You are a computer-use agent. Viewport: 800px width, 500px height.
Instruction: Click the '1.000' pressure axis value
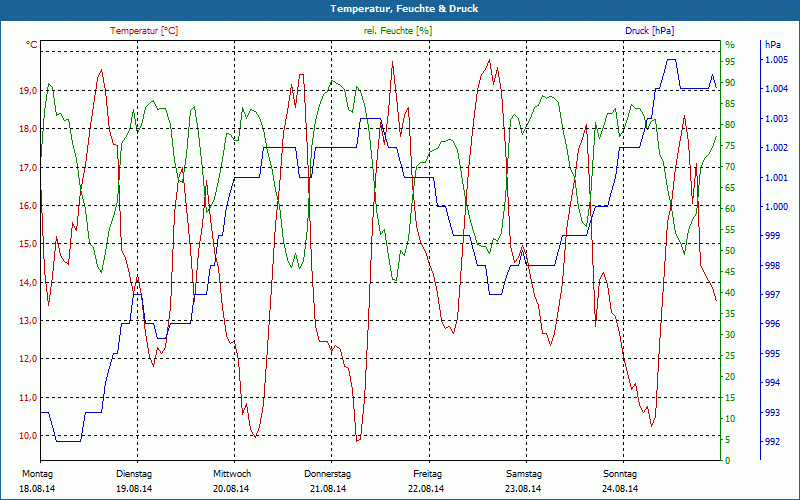(x=777, y=207)
